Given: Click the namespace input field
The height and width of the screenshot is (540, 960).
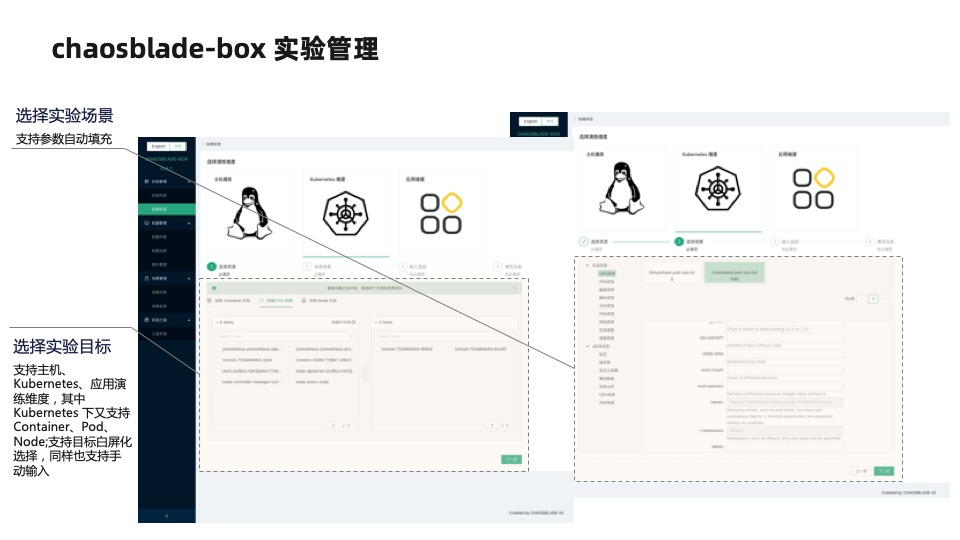Looking at the screenshot, I should coord(784,430).
